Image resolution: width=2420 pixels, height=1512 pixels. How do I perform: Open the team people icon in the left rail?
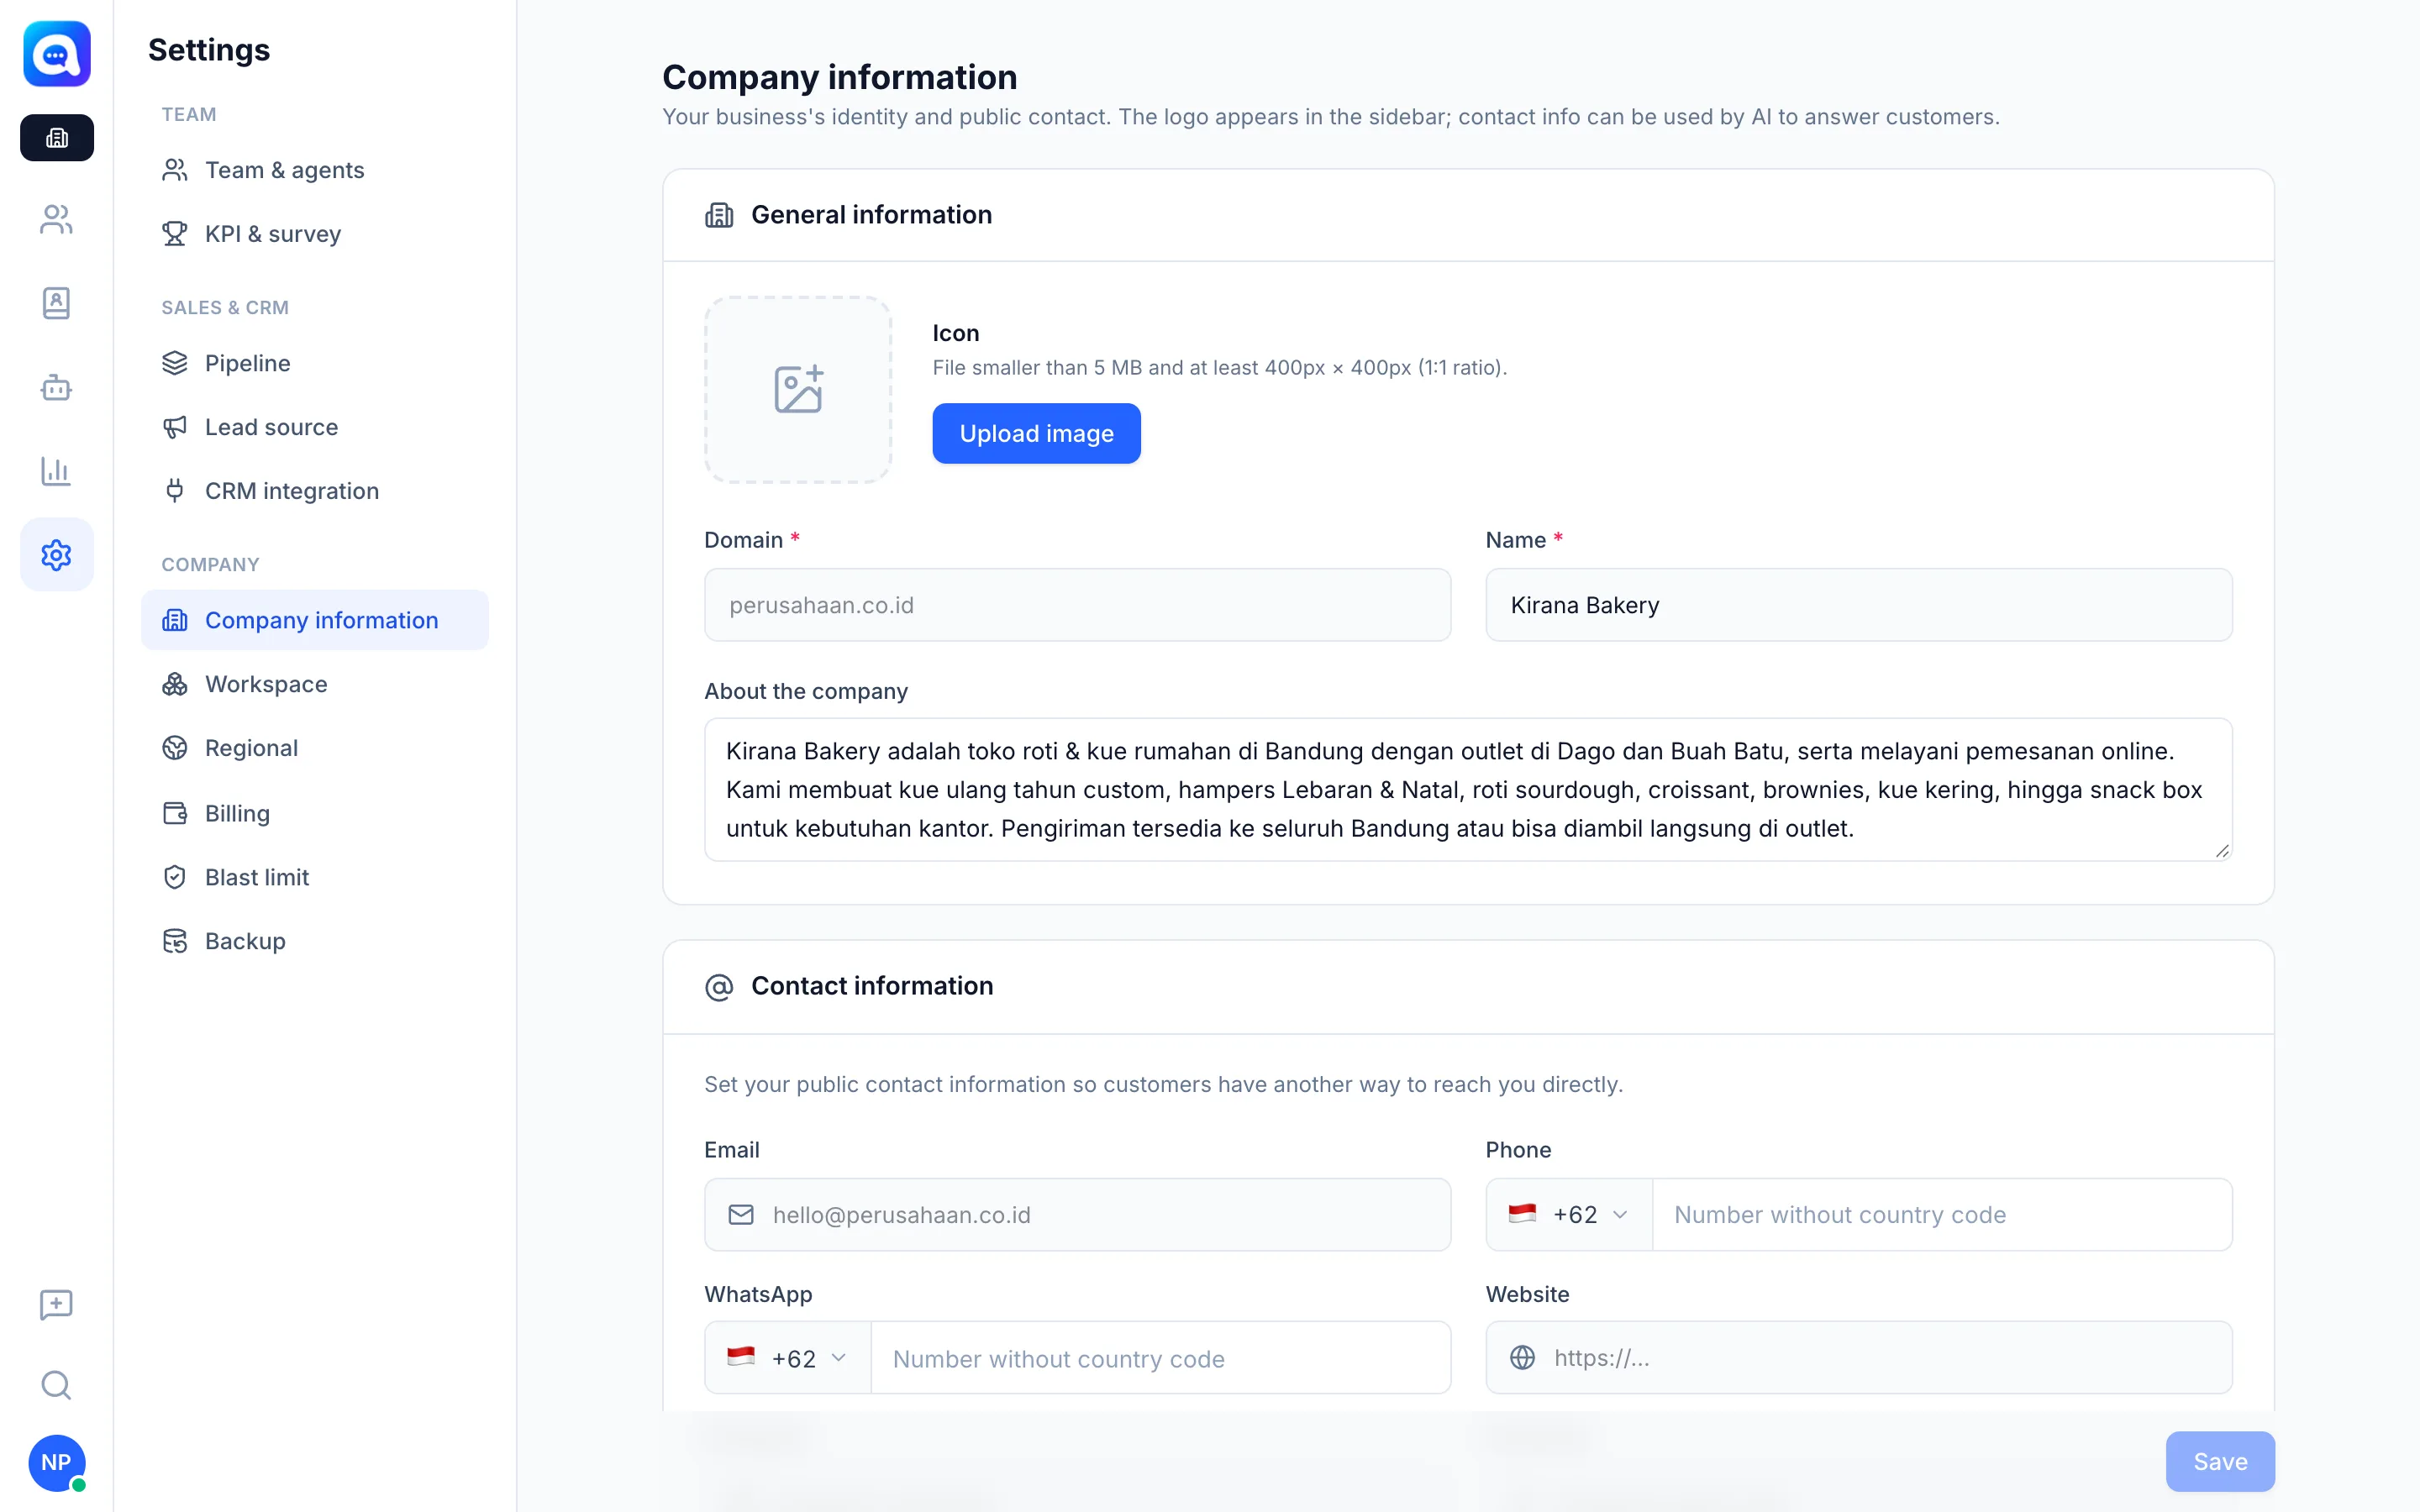click(57, 220)
